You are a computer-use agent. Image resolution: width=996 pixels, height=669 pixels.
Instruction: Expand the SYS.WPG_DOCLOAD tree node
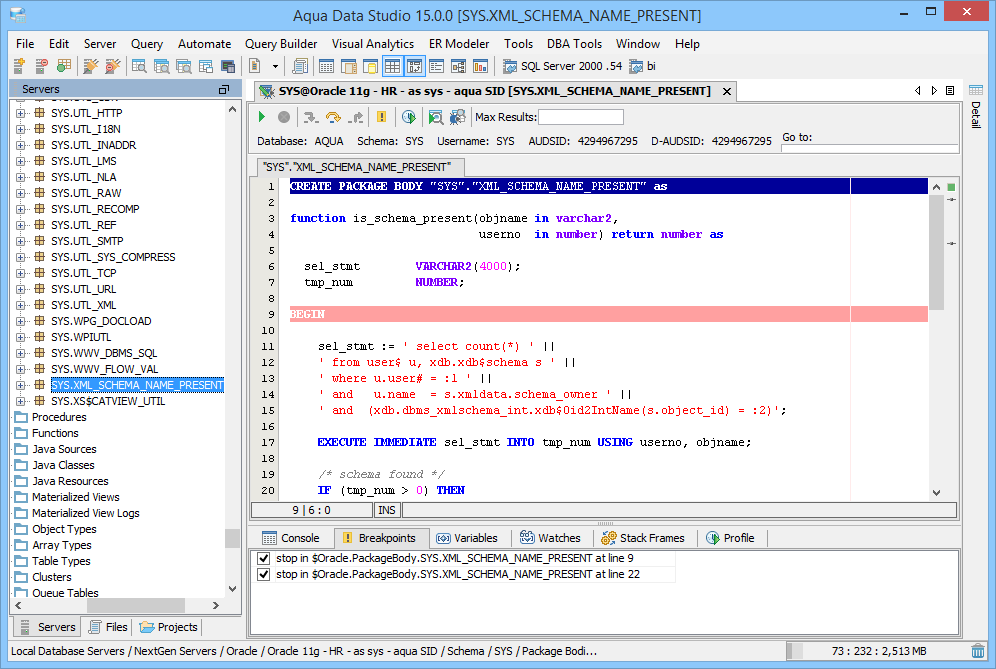tap(20, 321)
